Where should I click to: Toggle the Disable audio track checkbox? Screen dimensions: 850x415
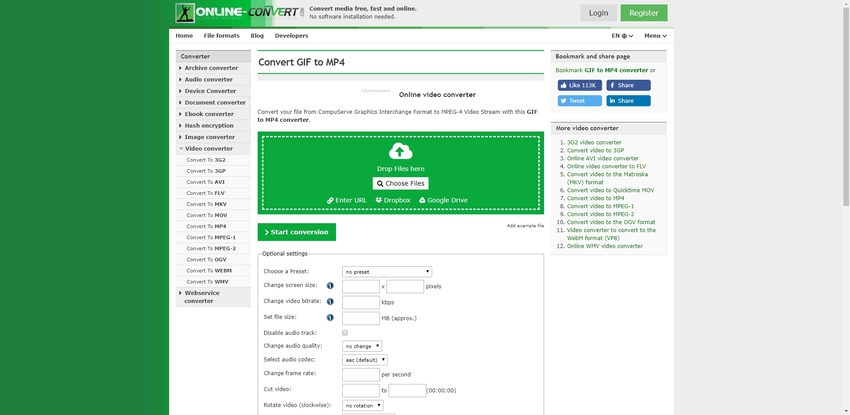coord(345,332)
